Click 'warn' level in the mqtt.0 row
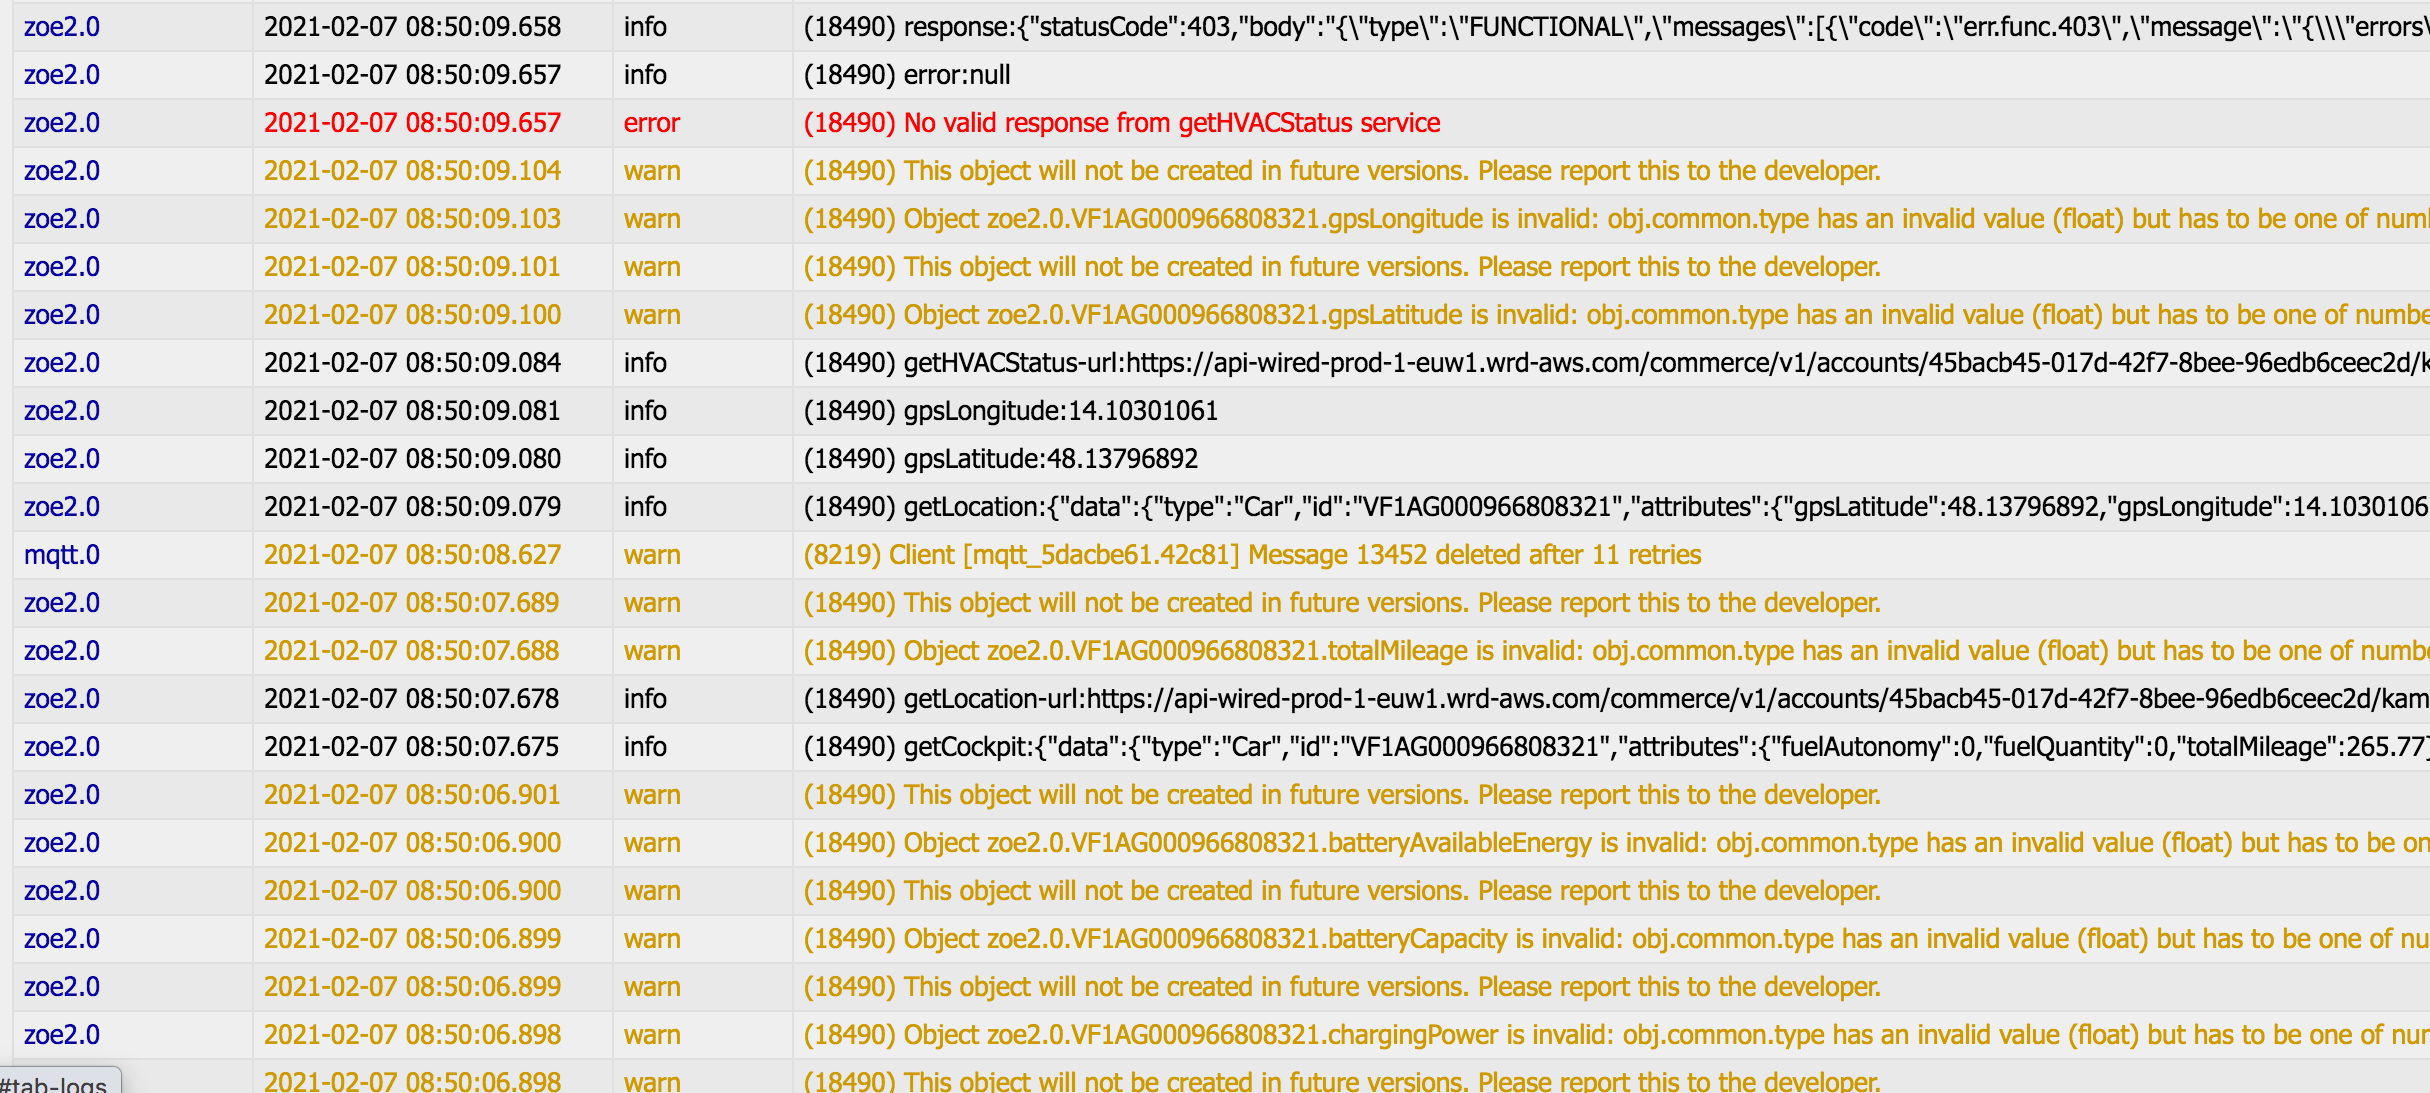 [652, 555]
